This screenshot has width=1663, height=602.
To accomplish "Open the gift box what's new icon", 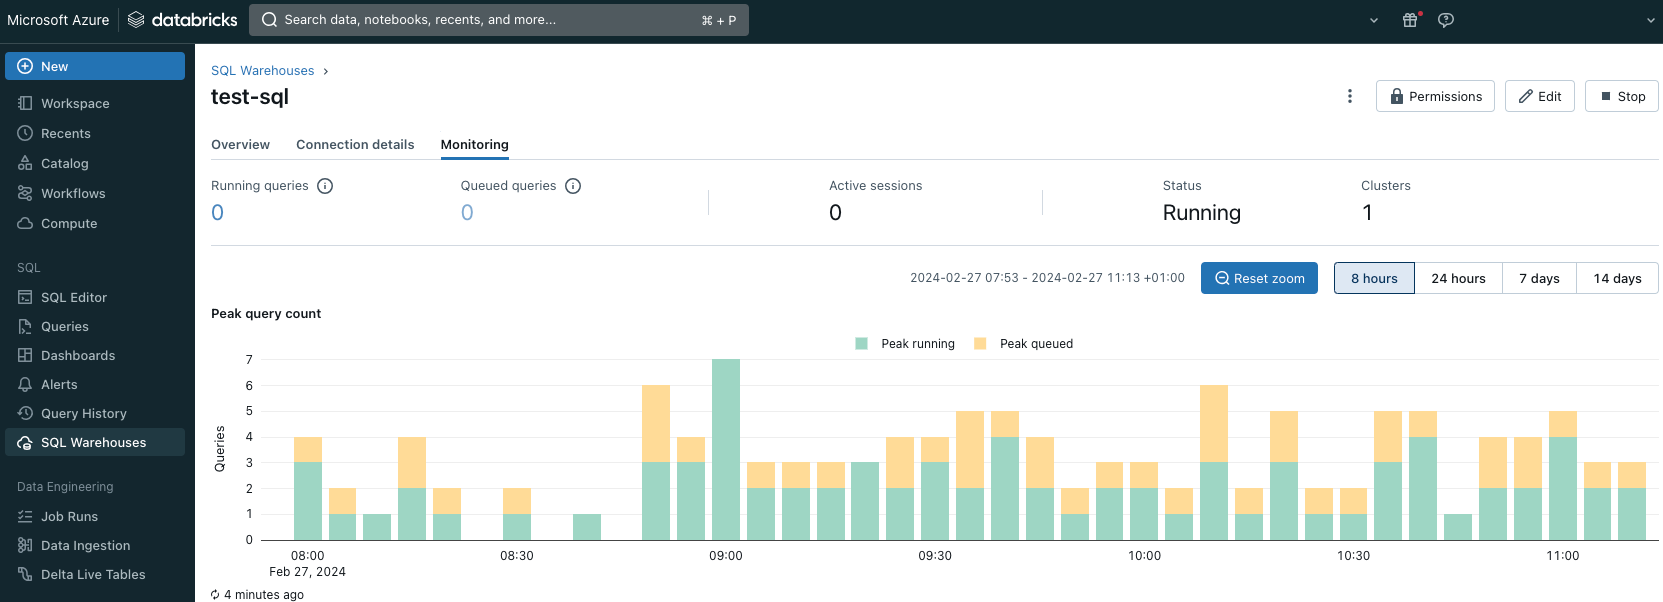I will [1410, 20].
